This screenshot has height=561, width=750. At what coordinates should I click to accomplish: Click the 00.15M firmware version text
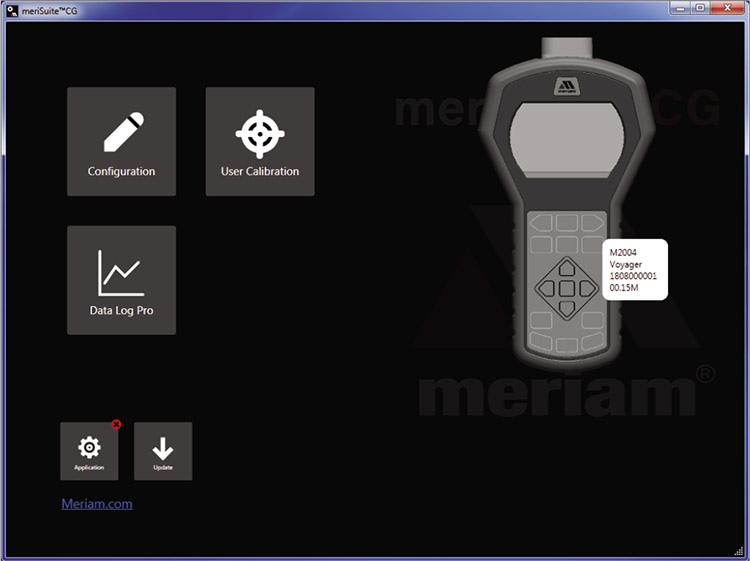(x=624, y=288)
